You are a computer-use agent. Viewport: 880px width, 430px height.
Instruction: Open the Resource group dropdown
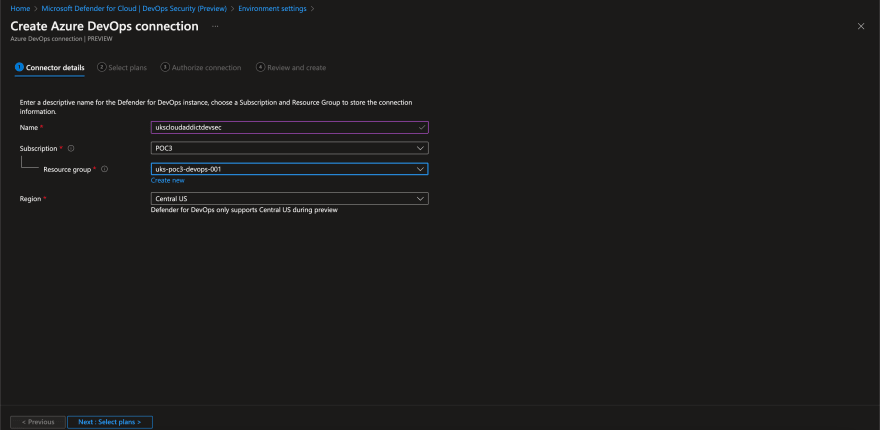coord(290,169)
